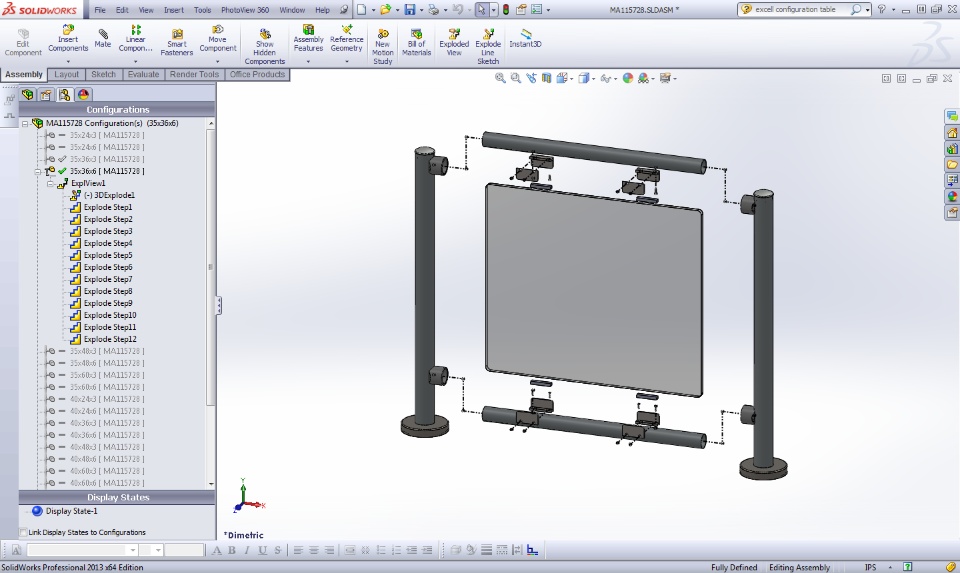Click Zoom to Fit icon
The height and width of the screenshot is (573, 960).
coord(500,78)
